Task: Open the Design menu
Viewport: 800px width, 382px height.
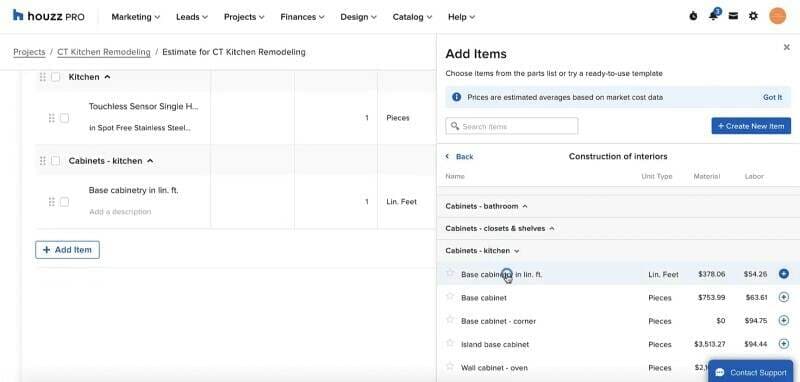Action: tap(358, 17)
